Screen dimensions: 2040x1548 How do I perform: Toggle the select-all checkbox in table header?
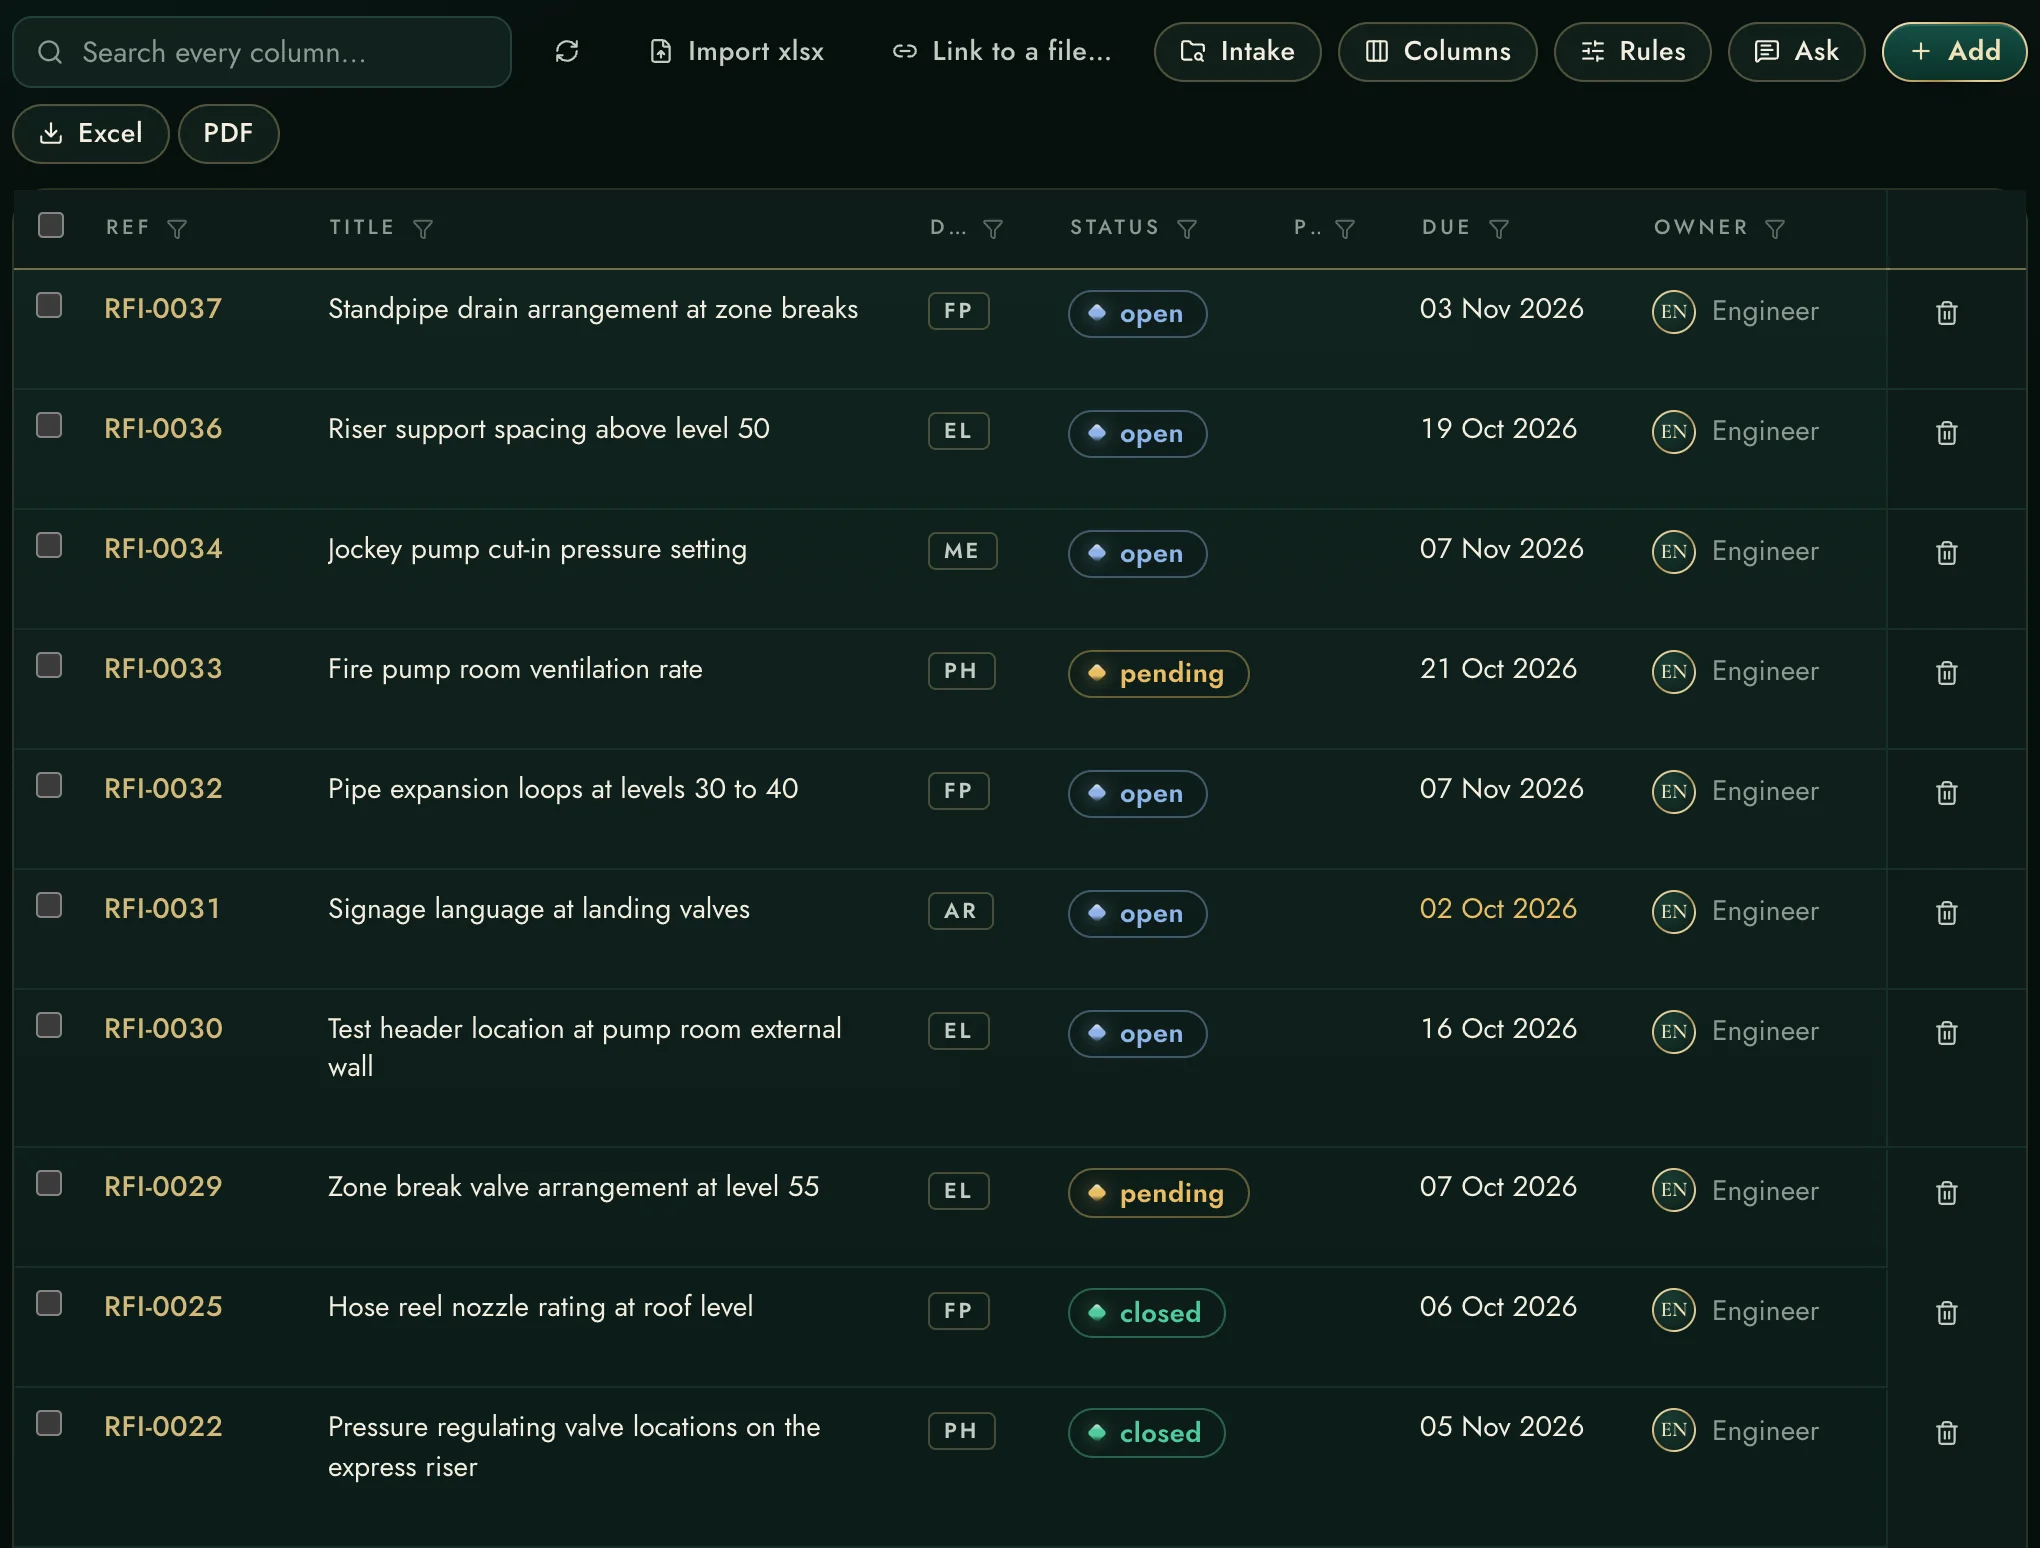[51, 225]
